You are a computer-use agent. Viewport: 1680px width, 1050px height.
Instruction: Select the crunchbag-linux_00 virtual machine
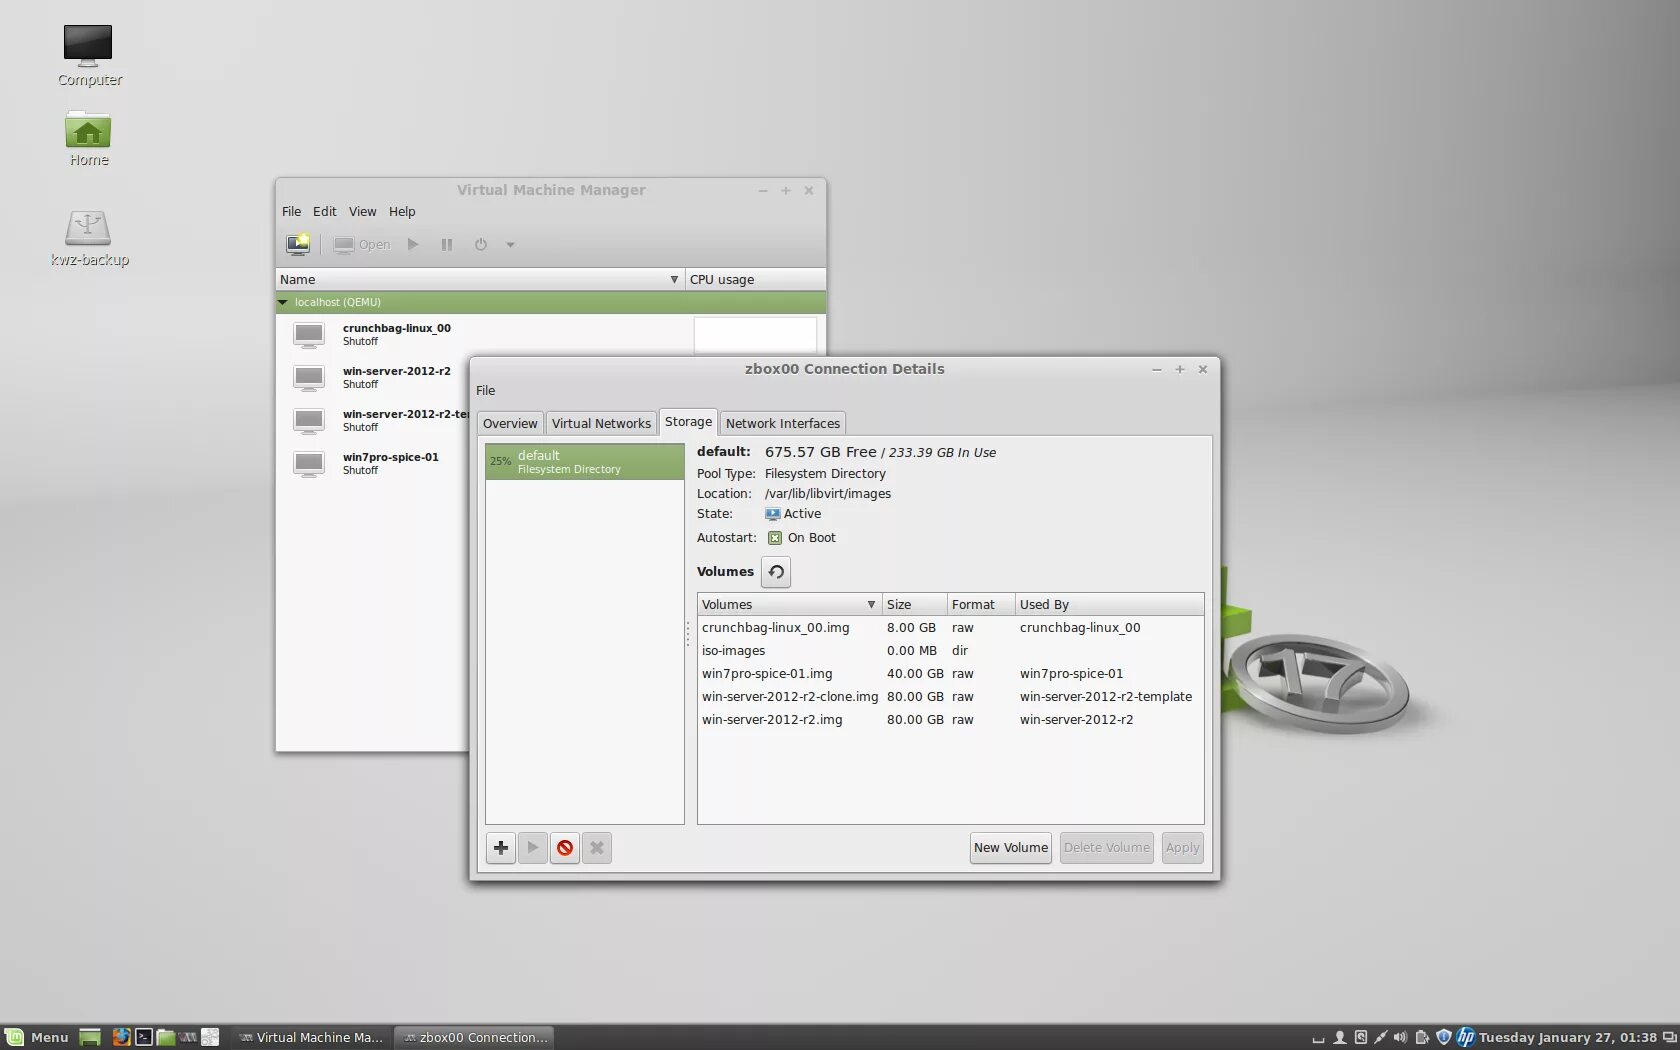point(396,334)
